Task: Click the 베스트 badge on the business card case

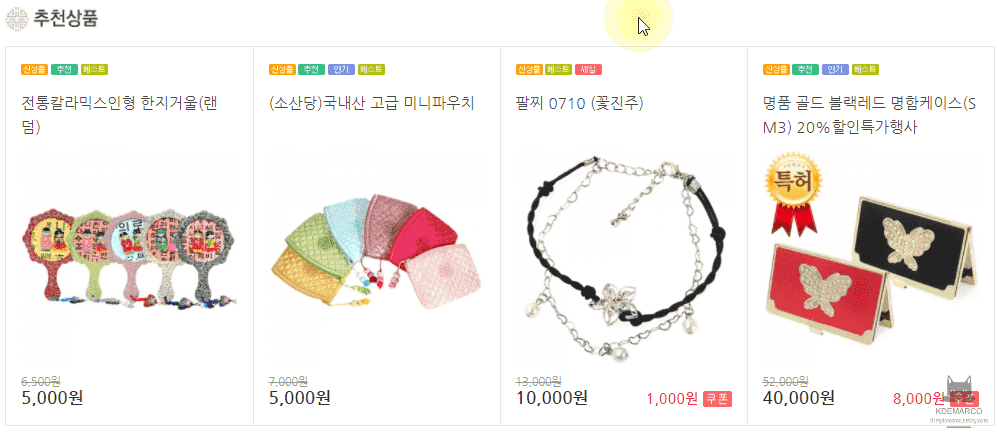Action: click(x=865, y=69)
